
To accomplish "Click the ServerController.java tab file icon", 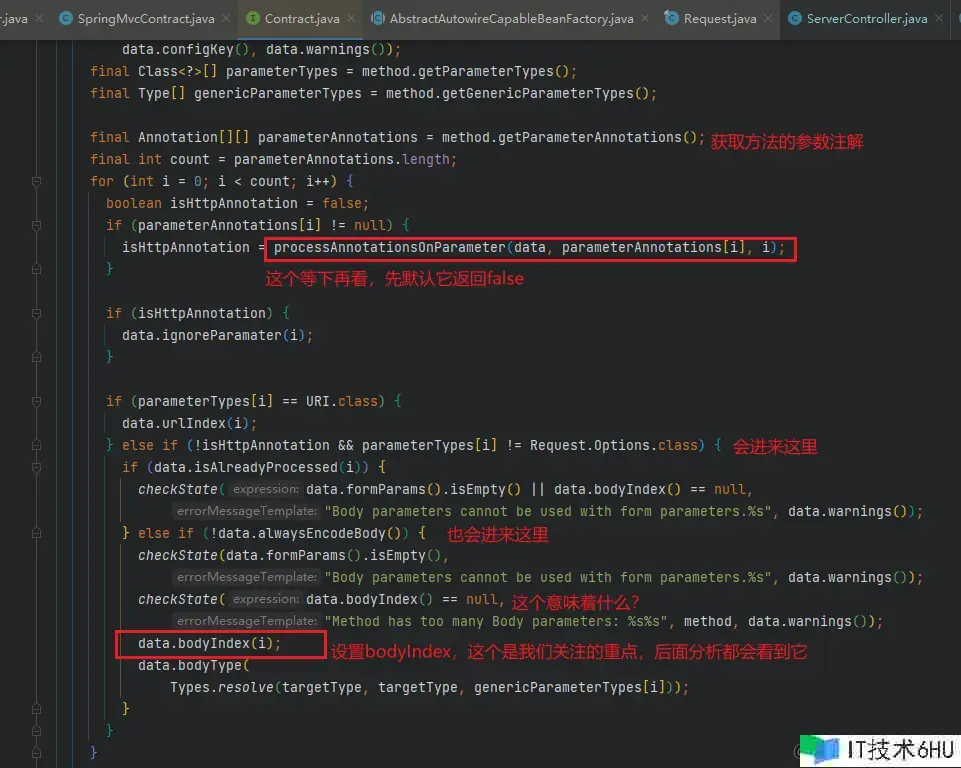I will tap(795, 19).
